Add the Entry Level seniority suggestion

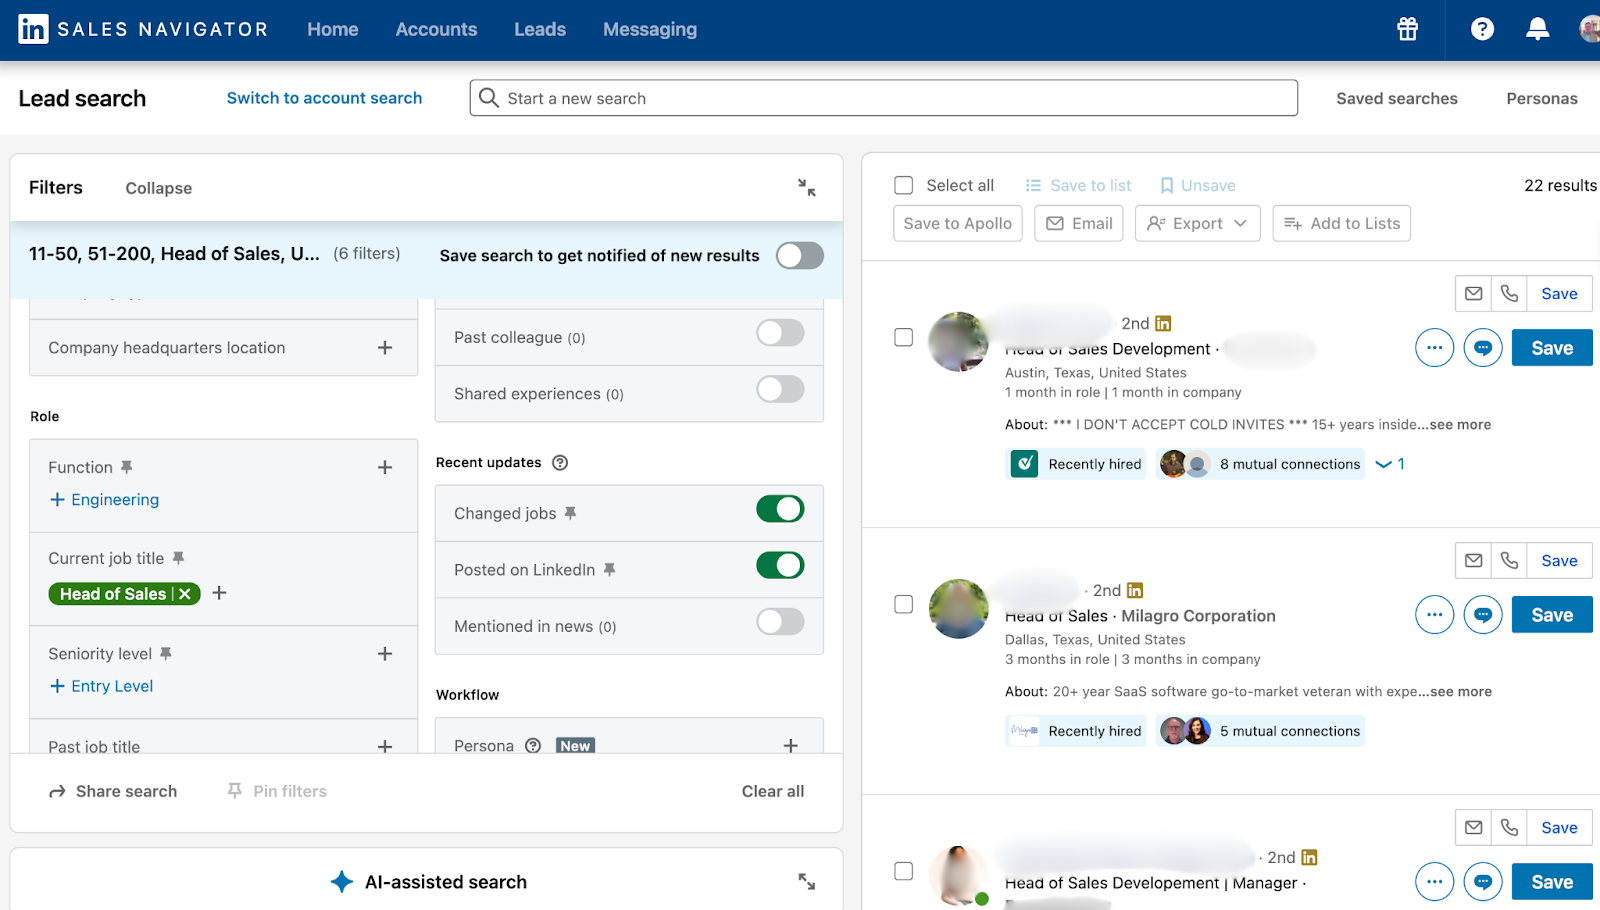101,686
